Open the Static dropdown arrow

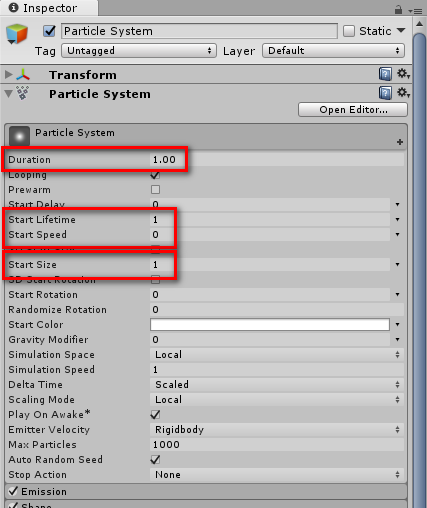401,31
